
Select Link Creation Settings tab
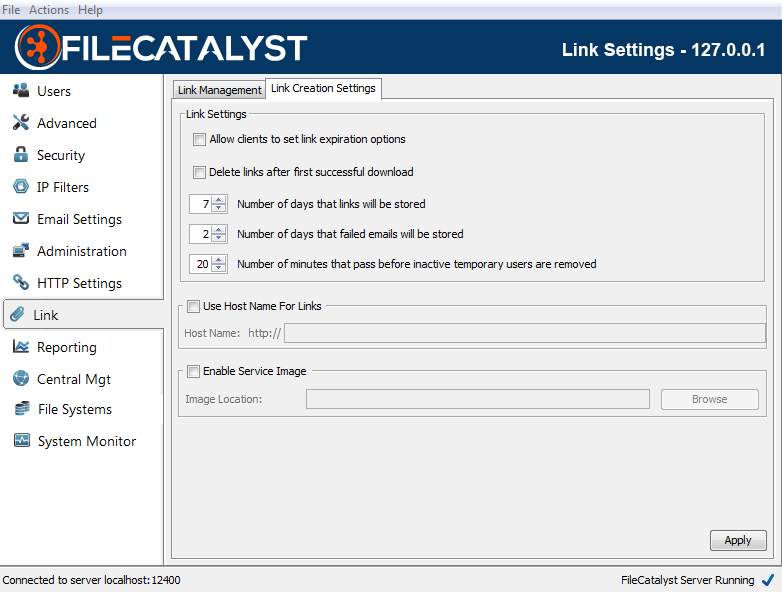click(x=323, y=88)
